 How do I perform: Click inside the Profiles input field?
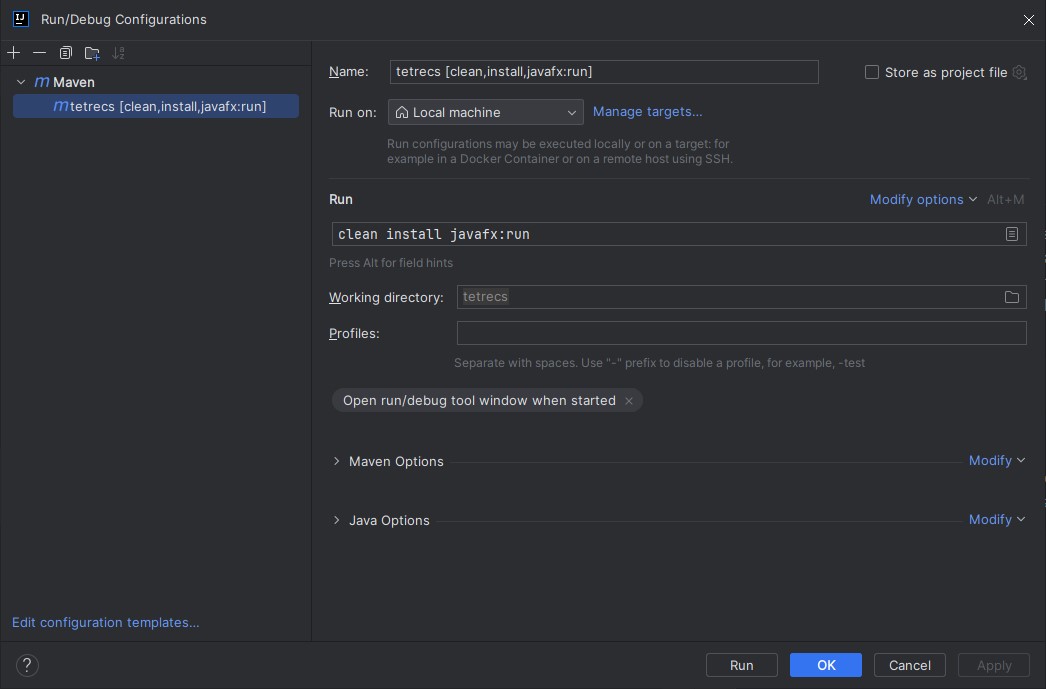pos(740,333)
